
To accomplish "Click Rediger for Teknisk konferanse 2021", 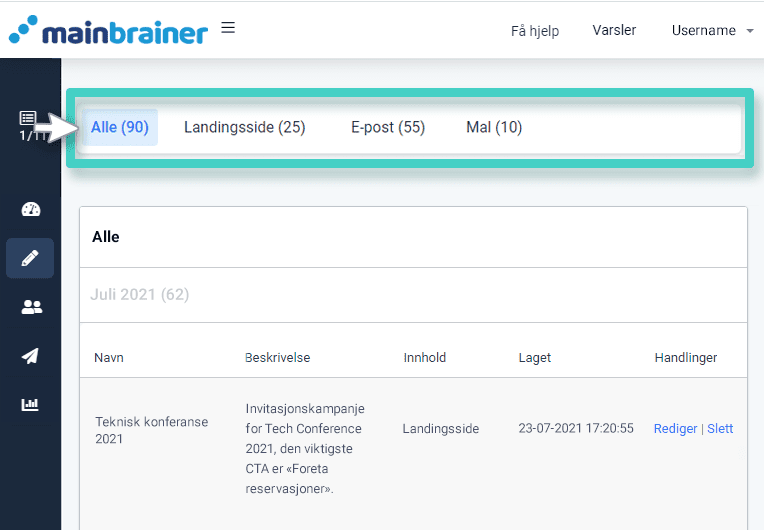I will tap(675, 429).
